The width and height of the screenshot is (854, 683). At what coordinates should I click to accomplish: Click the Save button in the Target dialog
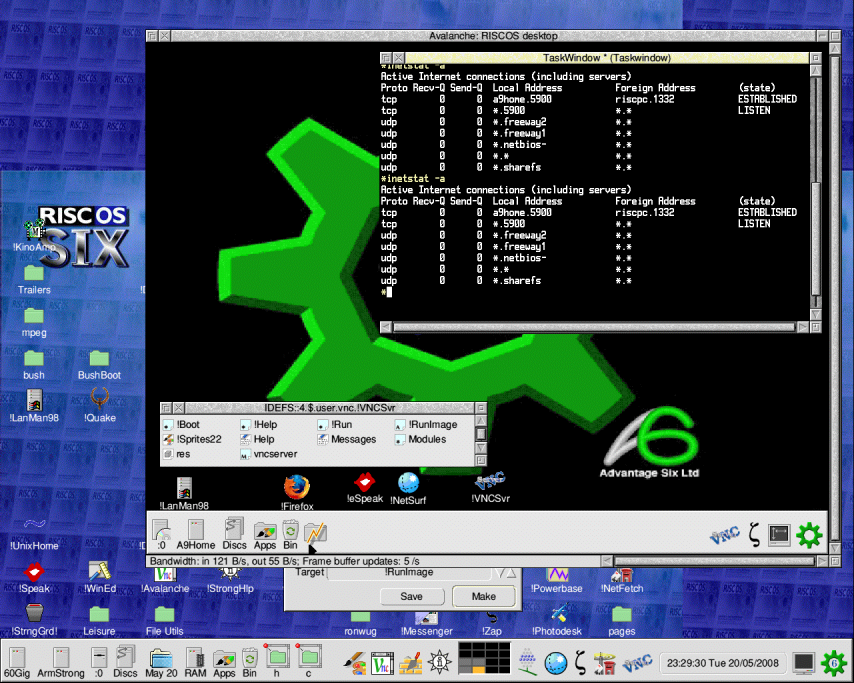coord(411,596)
